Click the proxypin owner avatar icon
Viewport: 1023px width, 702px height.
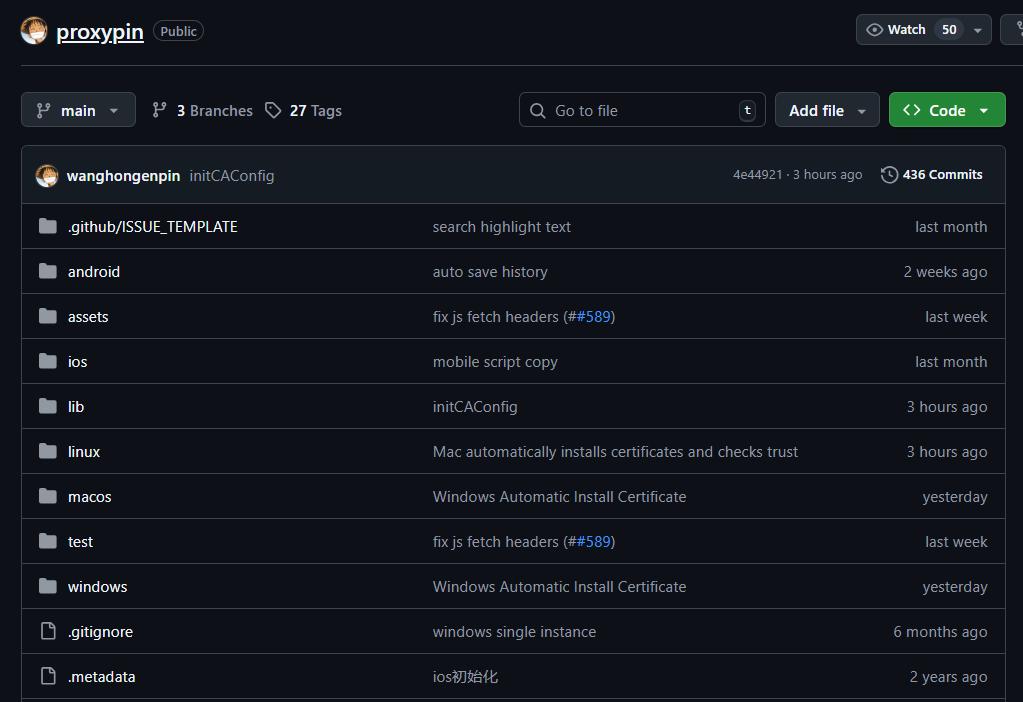[x=34, y=31]
